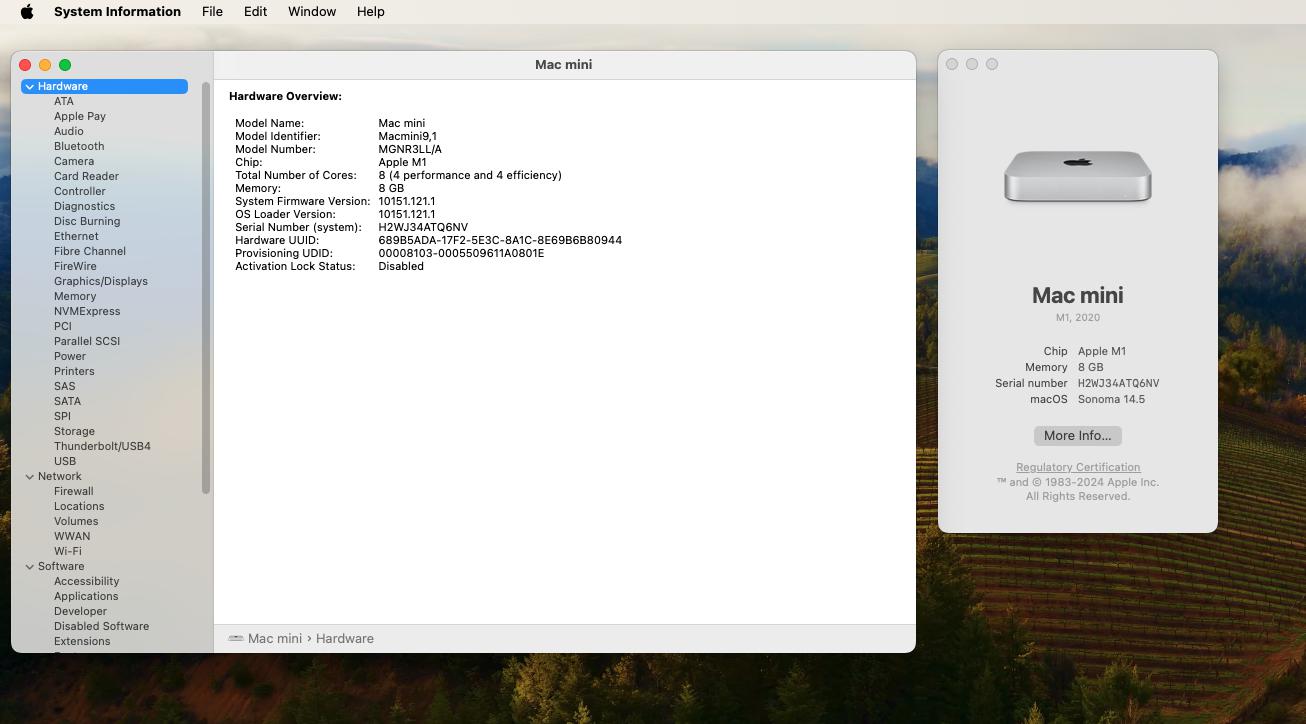Image resolution: width=1306 pixels, height=724 pixels.
Task: Select Ethernet in the sidebar
Action: pos(76,236)
